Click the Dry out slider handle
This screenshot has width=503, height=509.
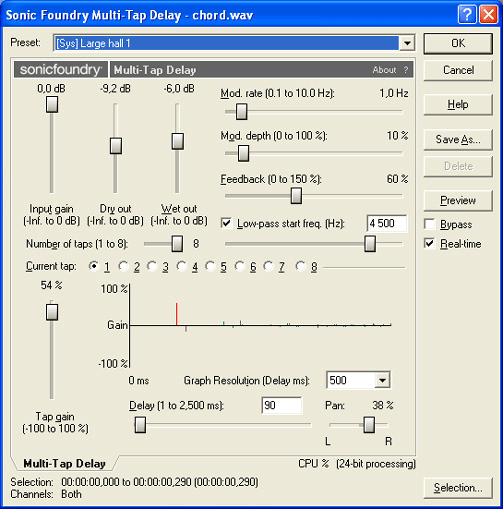(x=116, y=146)
